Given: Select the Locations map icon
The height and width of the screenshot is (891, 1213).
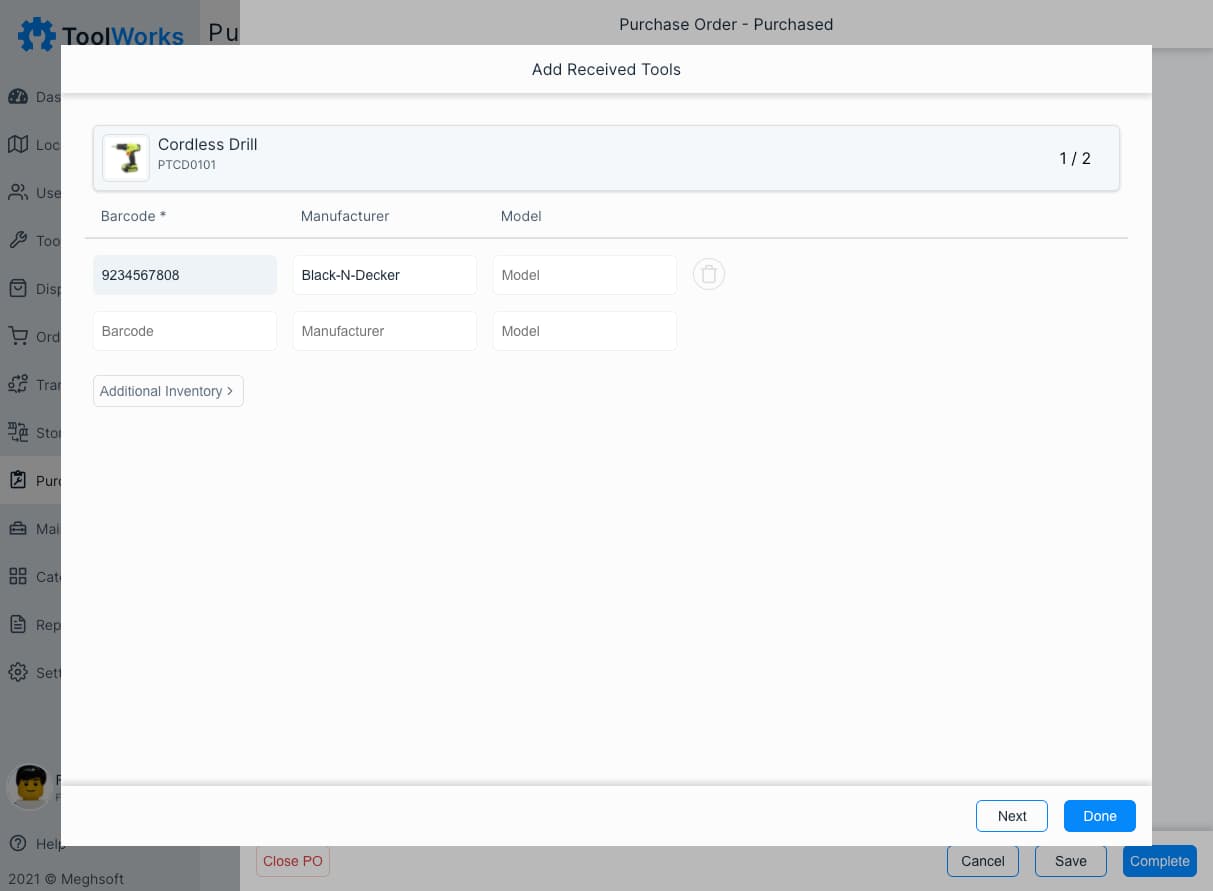Looking at the screenshot, I should click(18, 144).
